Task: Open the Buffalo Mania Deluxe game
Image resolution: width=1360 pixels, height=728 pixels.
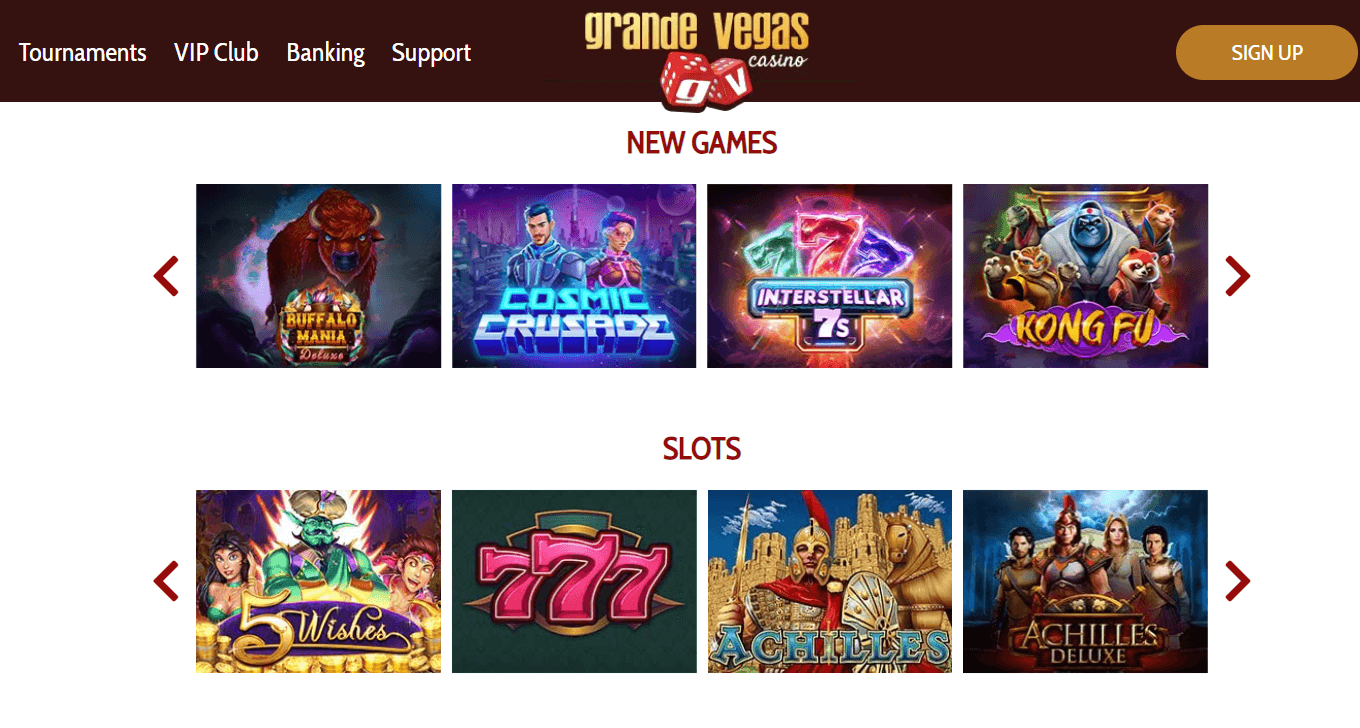Action: pyautogui.click(x=318, y=276)
